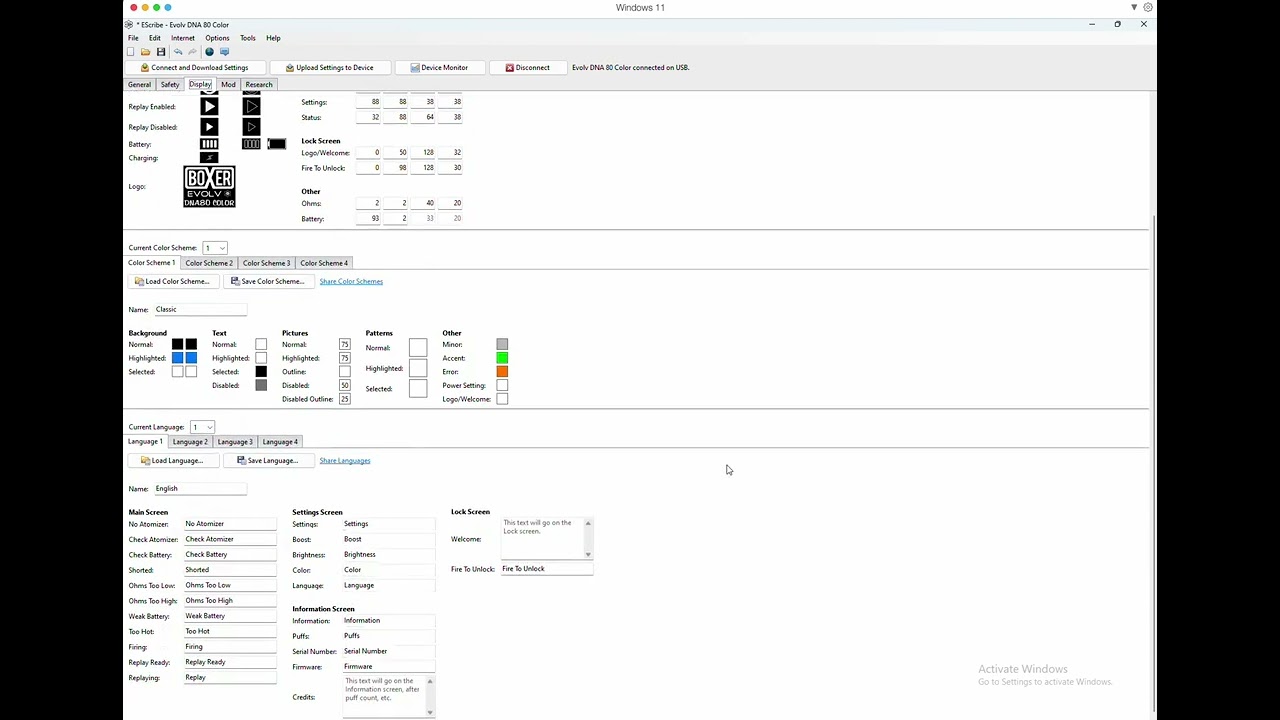The image size is (1280, 720).
Task: Open Current Color Scheme dropdown
Action: (215, 248)
